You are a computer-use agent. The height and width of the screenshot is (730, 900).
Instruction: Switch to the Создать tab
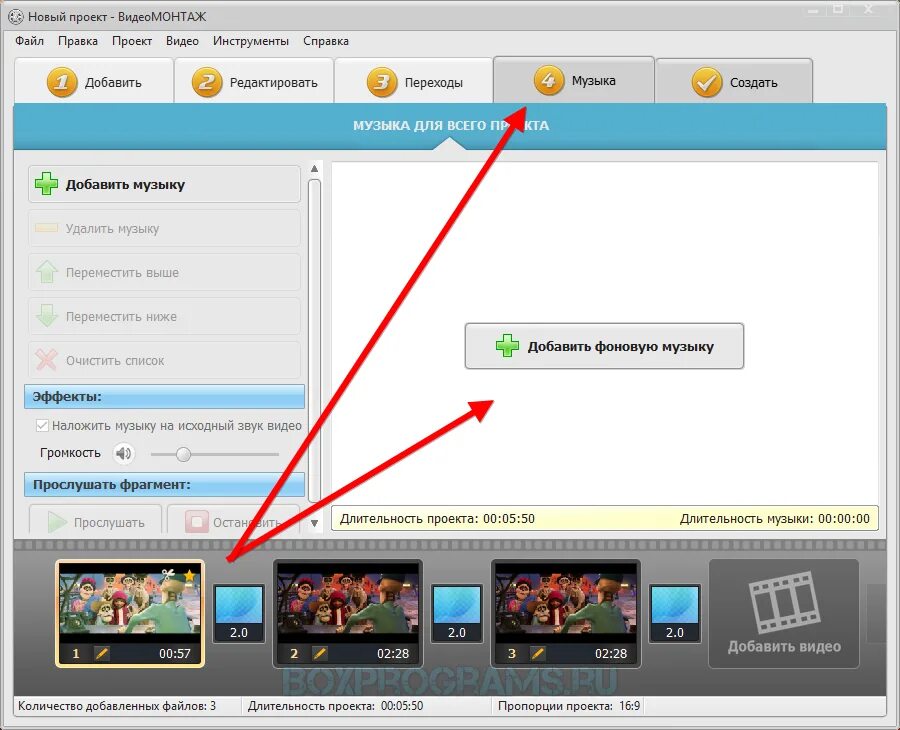[734, 81]
